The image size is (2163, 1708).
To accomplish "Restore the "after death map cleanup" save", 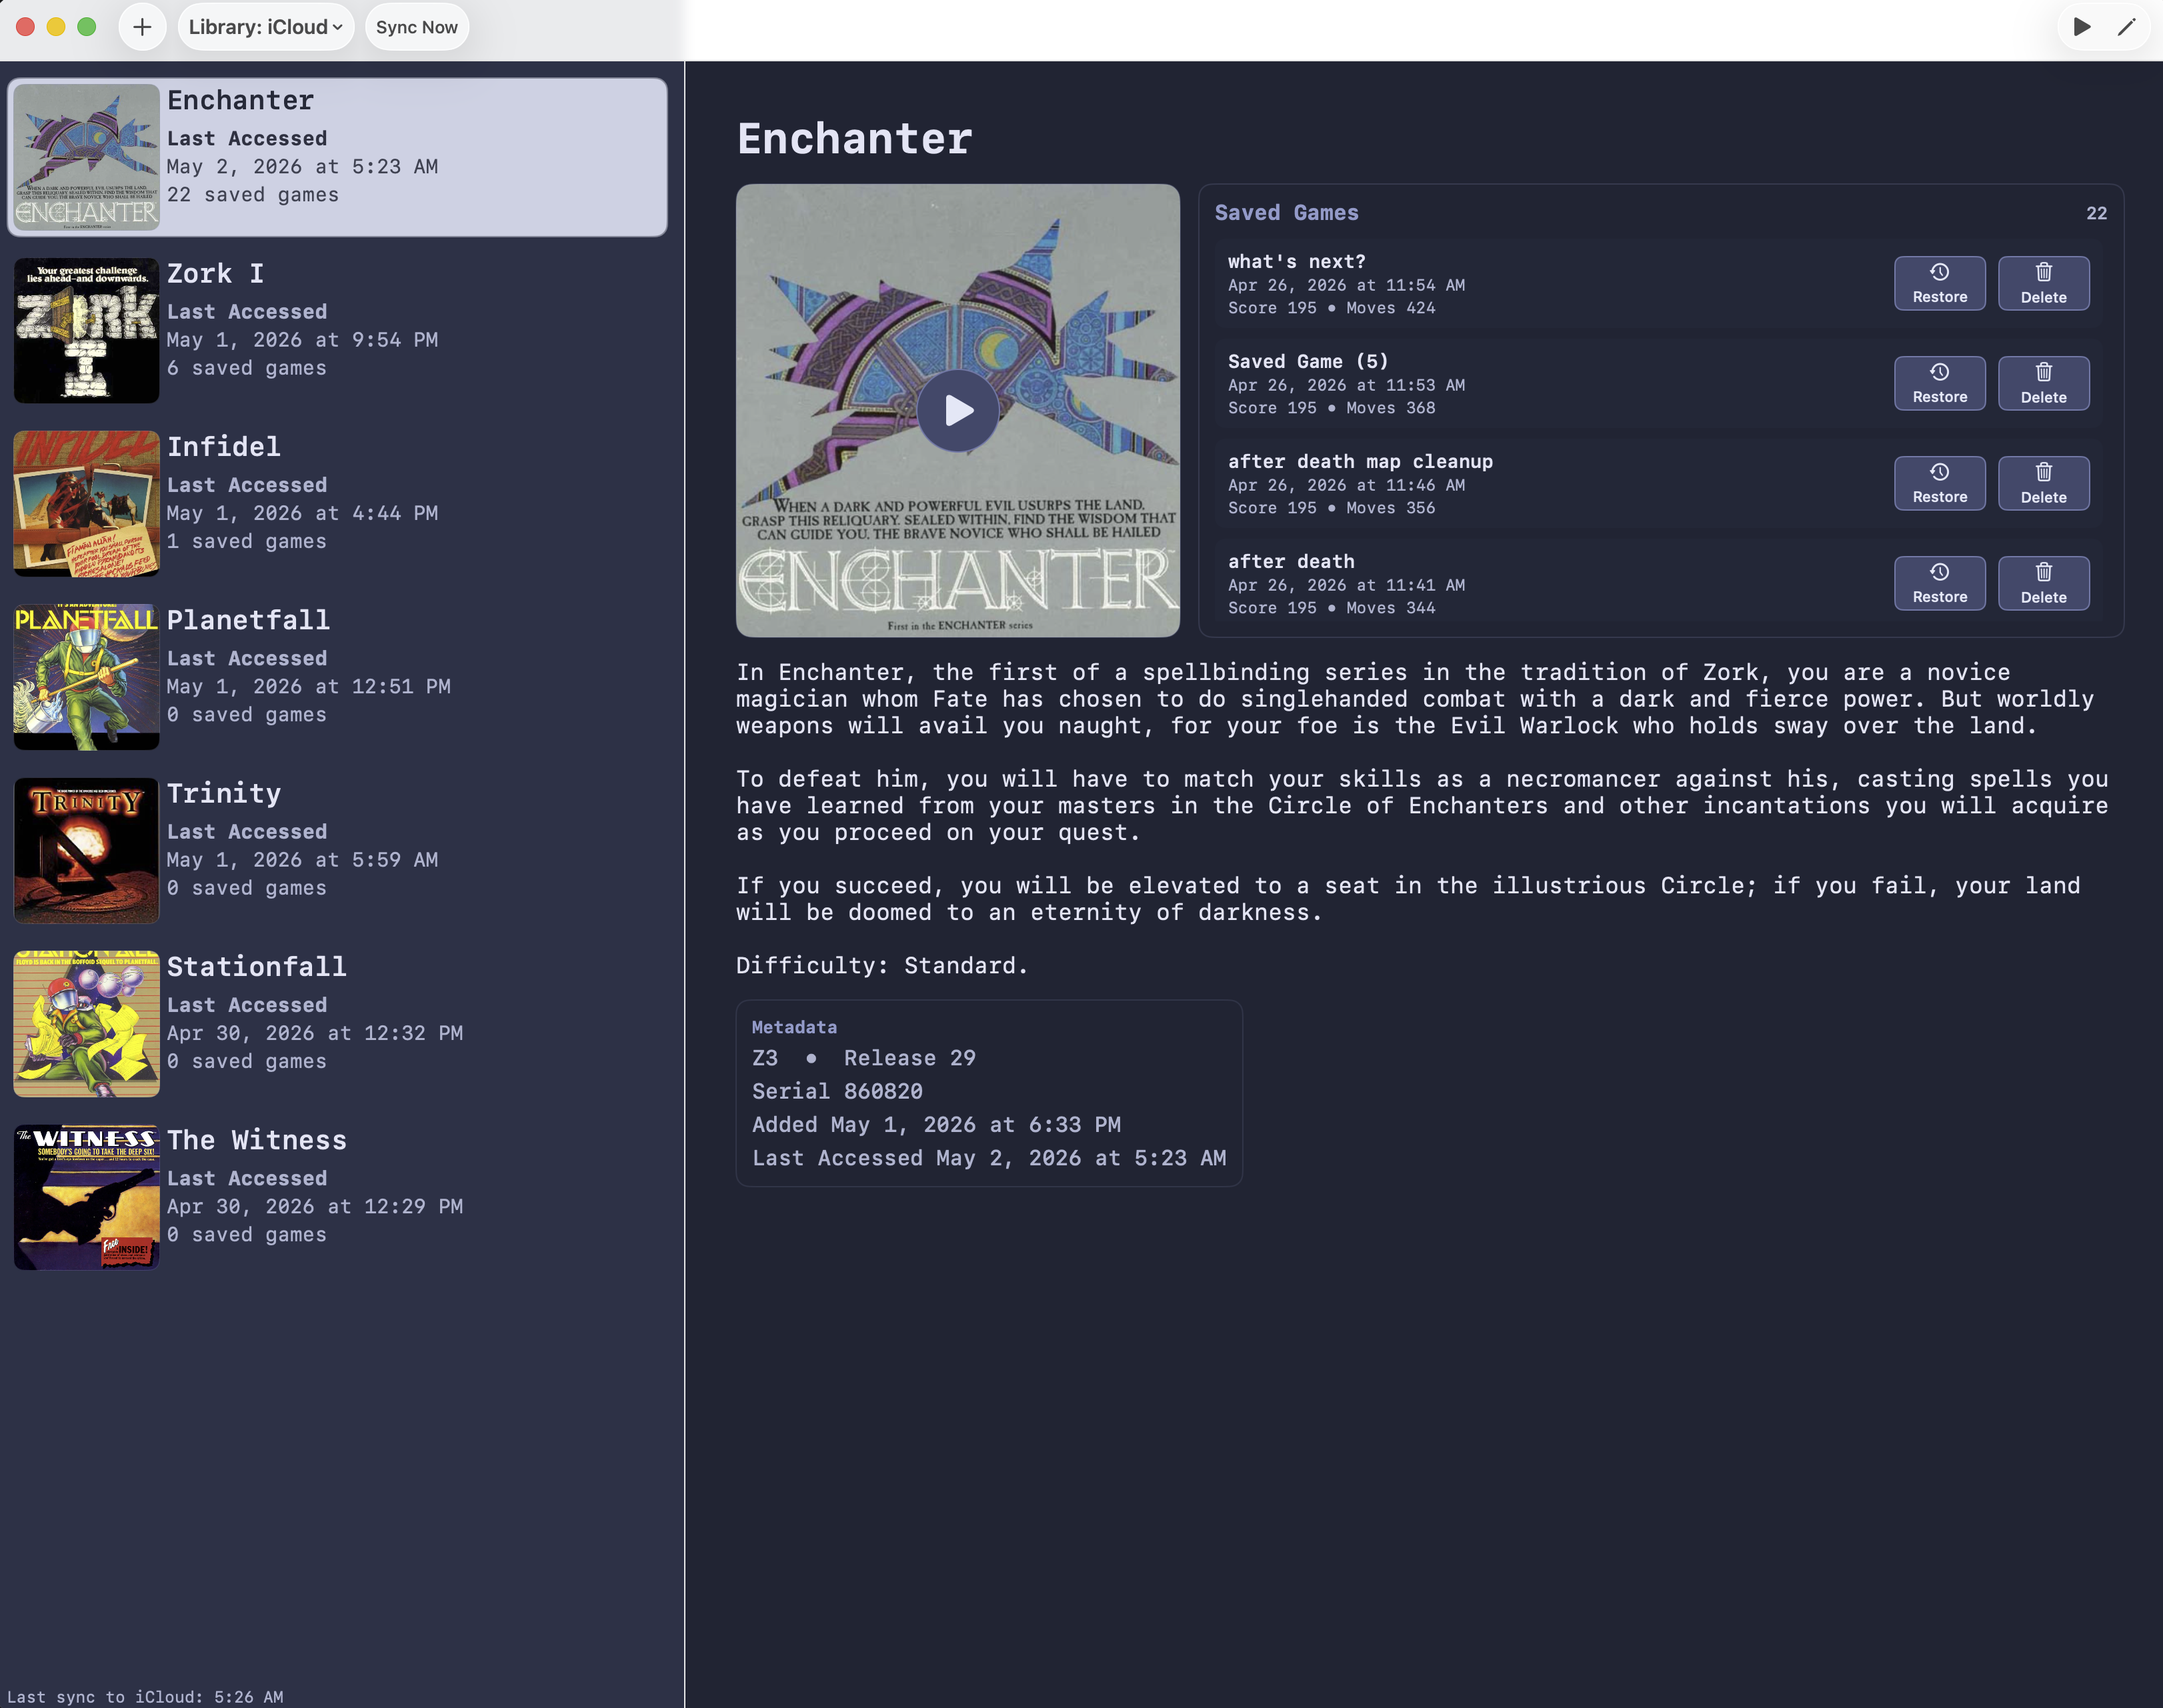I will pyautogui.click(x=1940, y=483).
